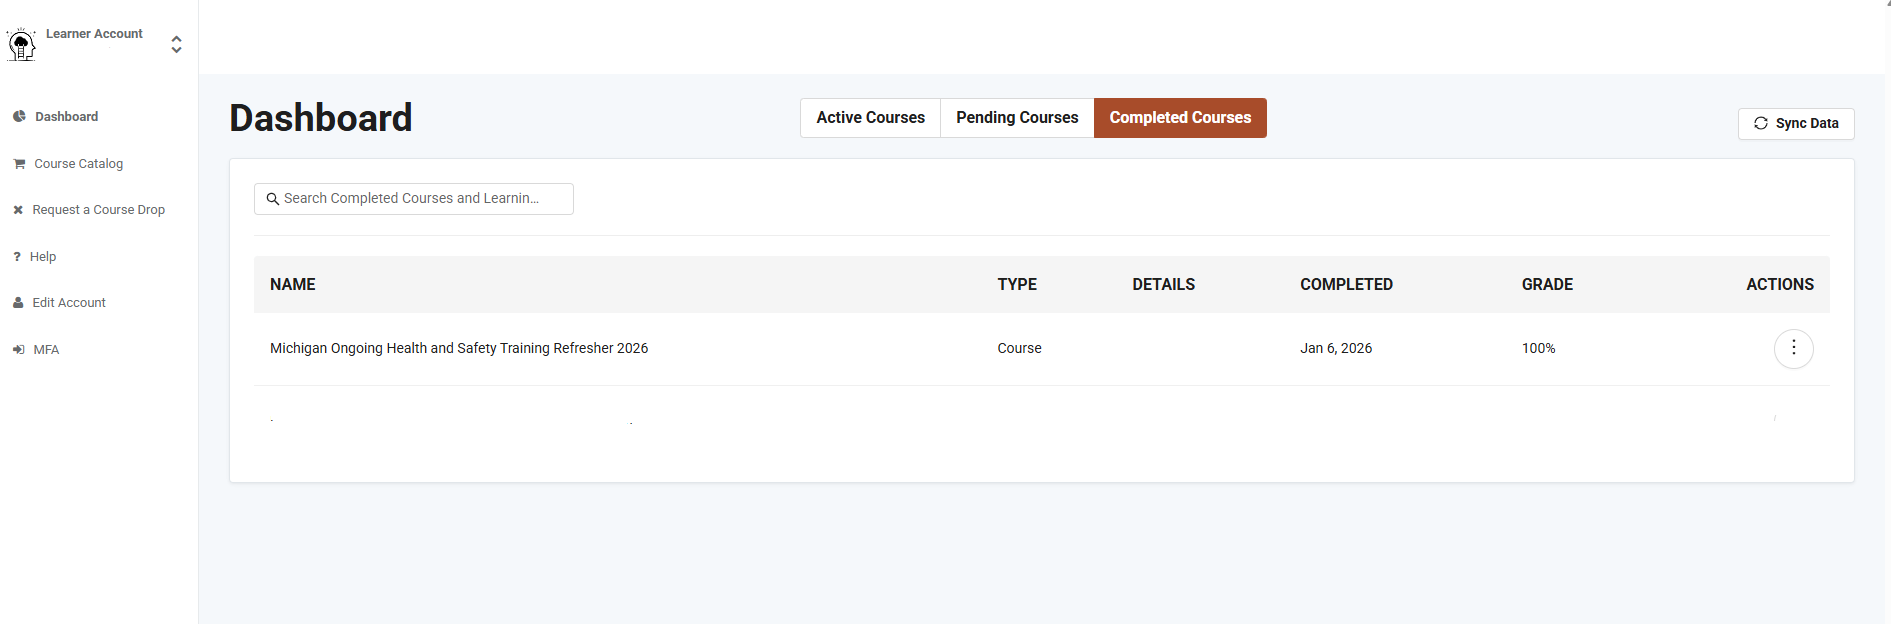Switch to the Pending Courses tab
The image size is (1891, 624).
pos(1017,118)
